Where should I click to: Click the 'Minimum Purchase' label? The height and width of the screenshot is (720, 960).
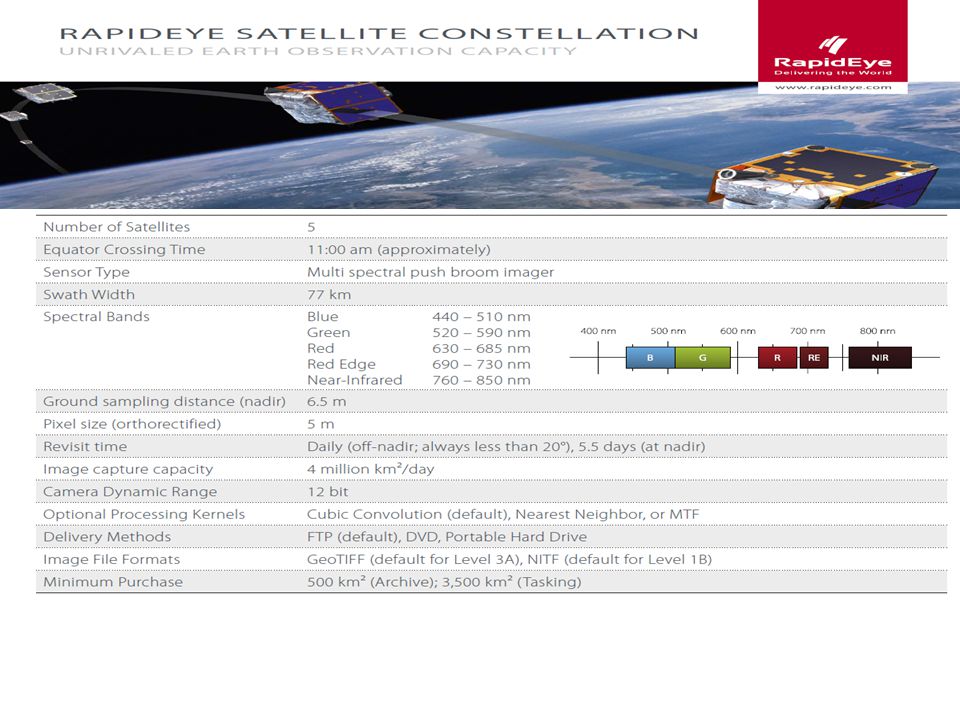(113, 582)
